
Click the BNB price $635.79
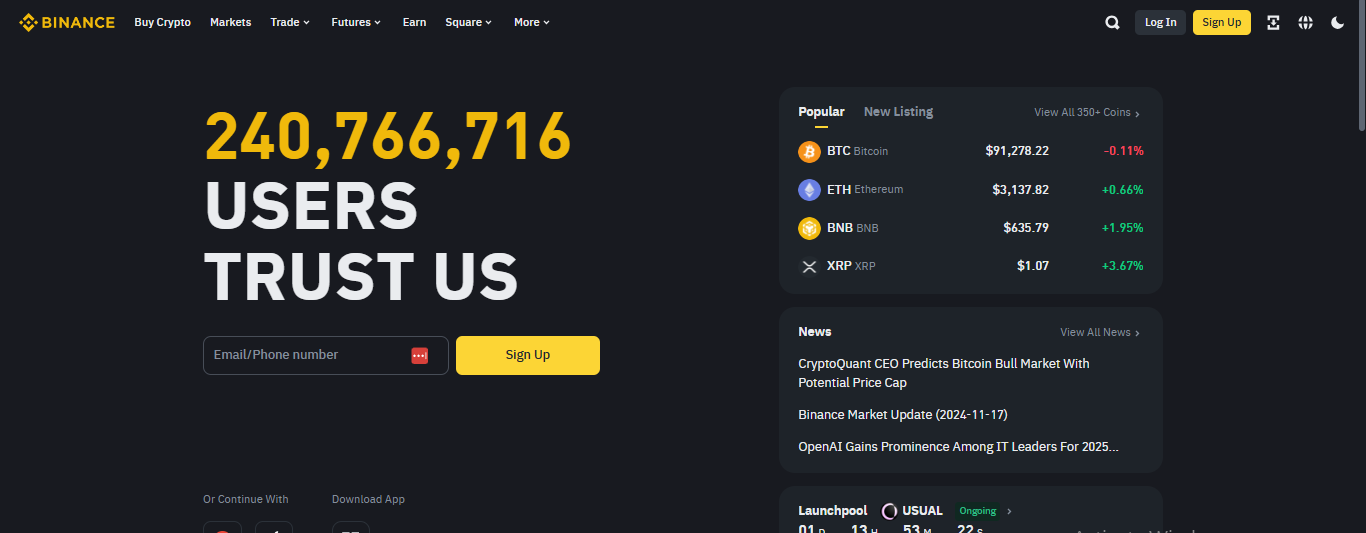tap(1026, 228)
